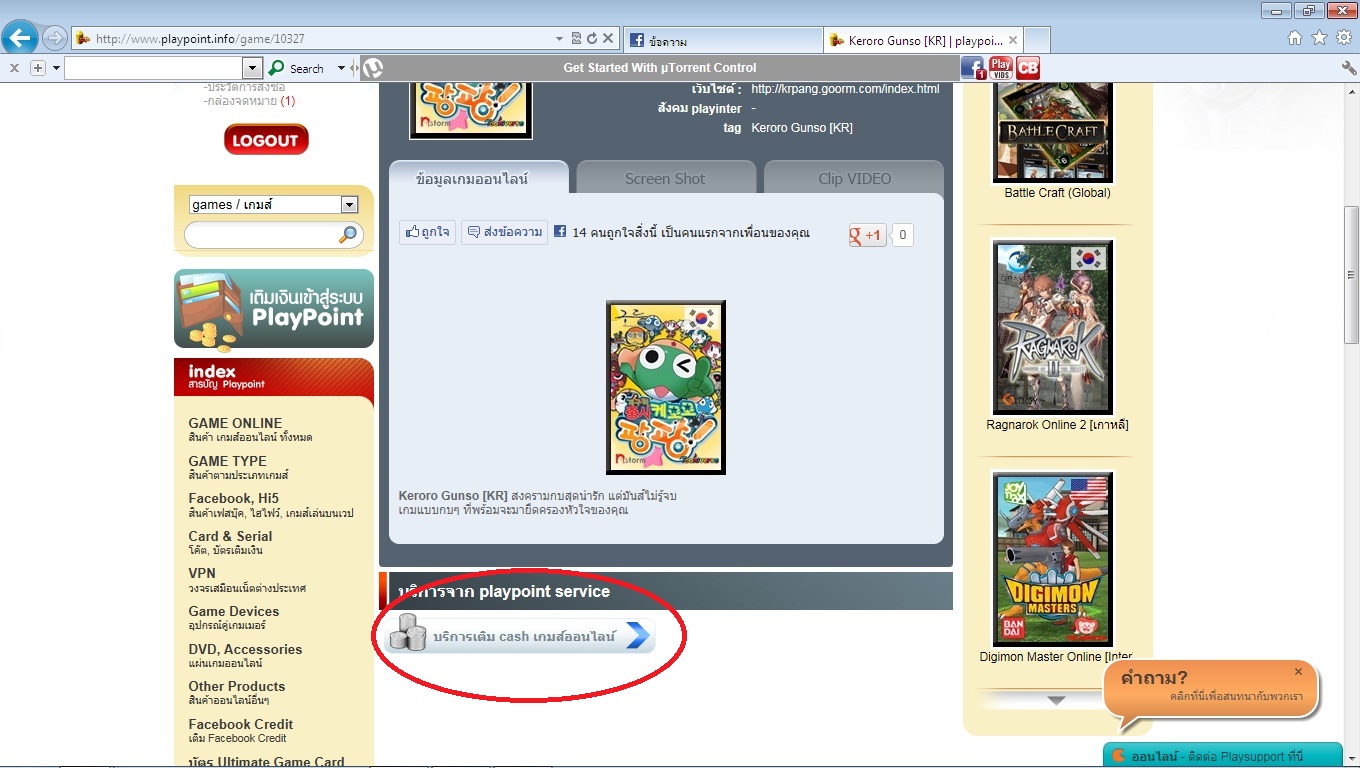Viewport: 1360px width, 768px height.
Task: Click the Facebook toolbar icon
Action: [972, 68]
